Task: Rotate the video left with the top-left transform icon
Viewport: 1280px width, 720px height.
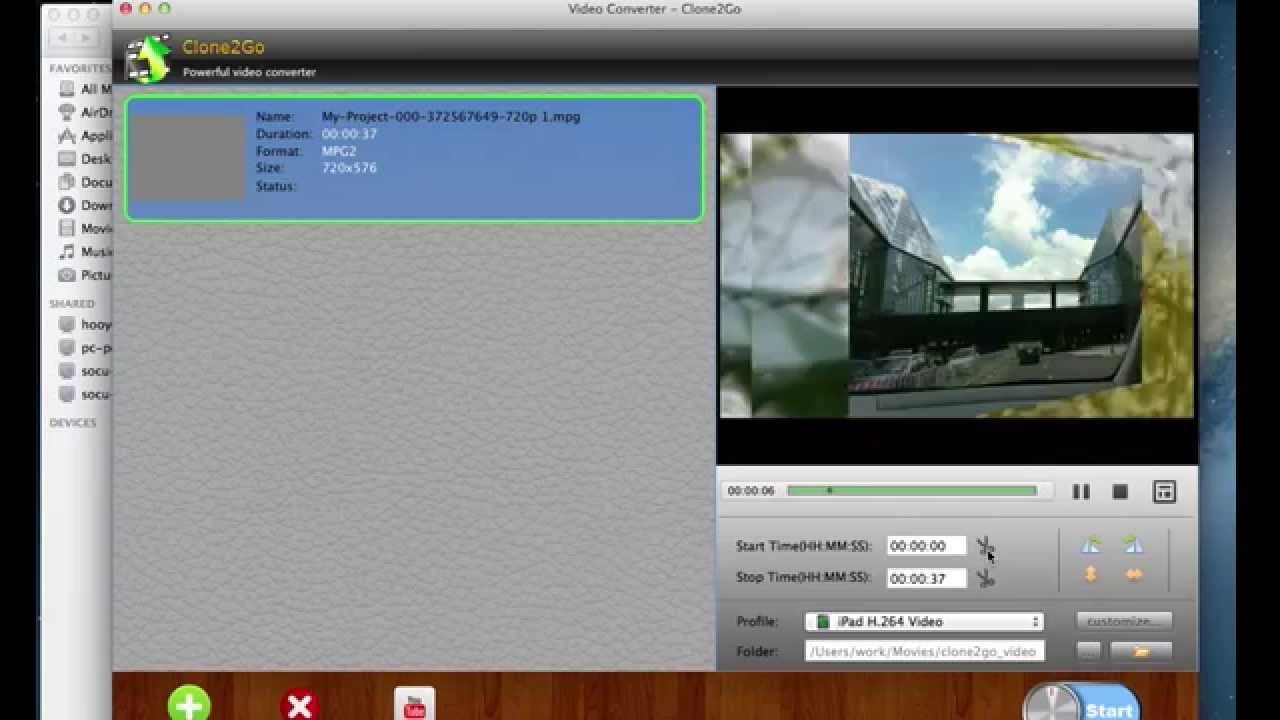Action: click(1091, 545)
